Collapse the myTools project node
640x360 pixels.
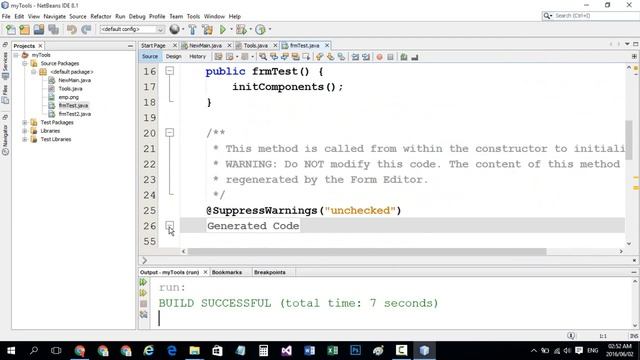(x=16, y=55)
